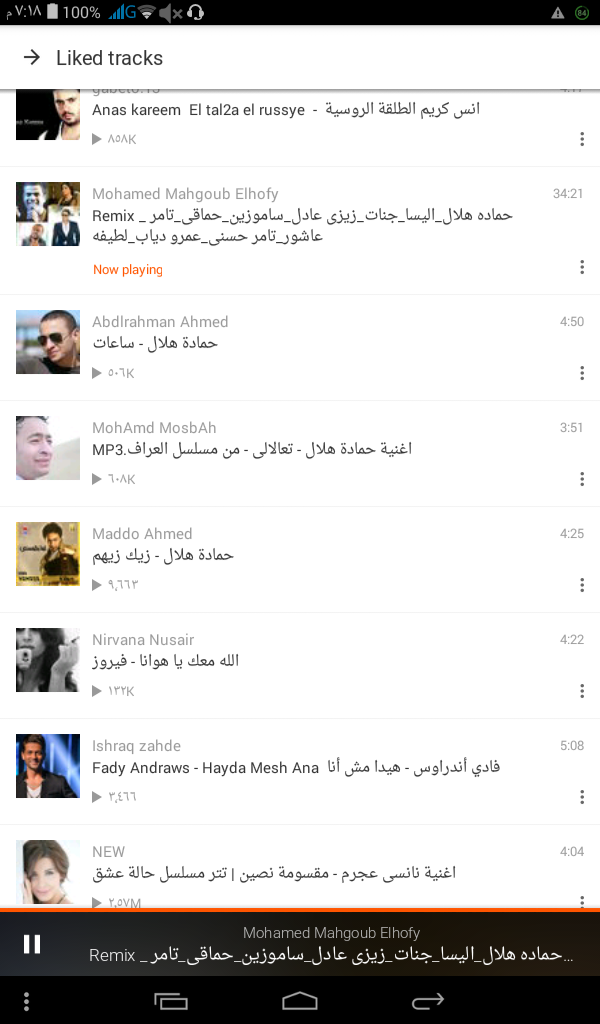Open three-dot menu for Ishraq zahde track
Image resolution: width=600 pixels, height=1024 pixels.
[582, 797]
